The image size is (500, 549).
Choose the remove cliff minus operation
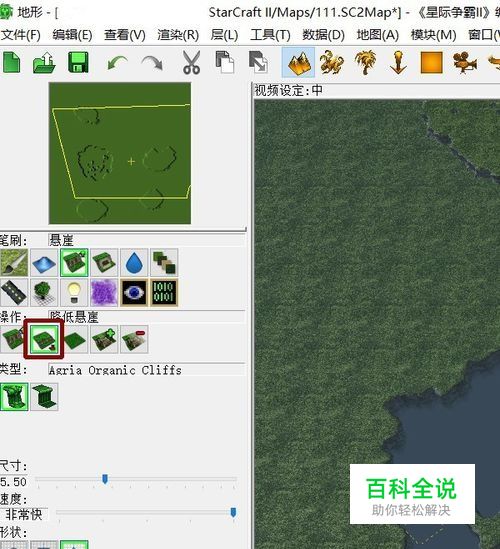tap(134, 339)
